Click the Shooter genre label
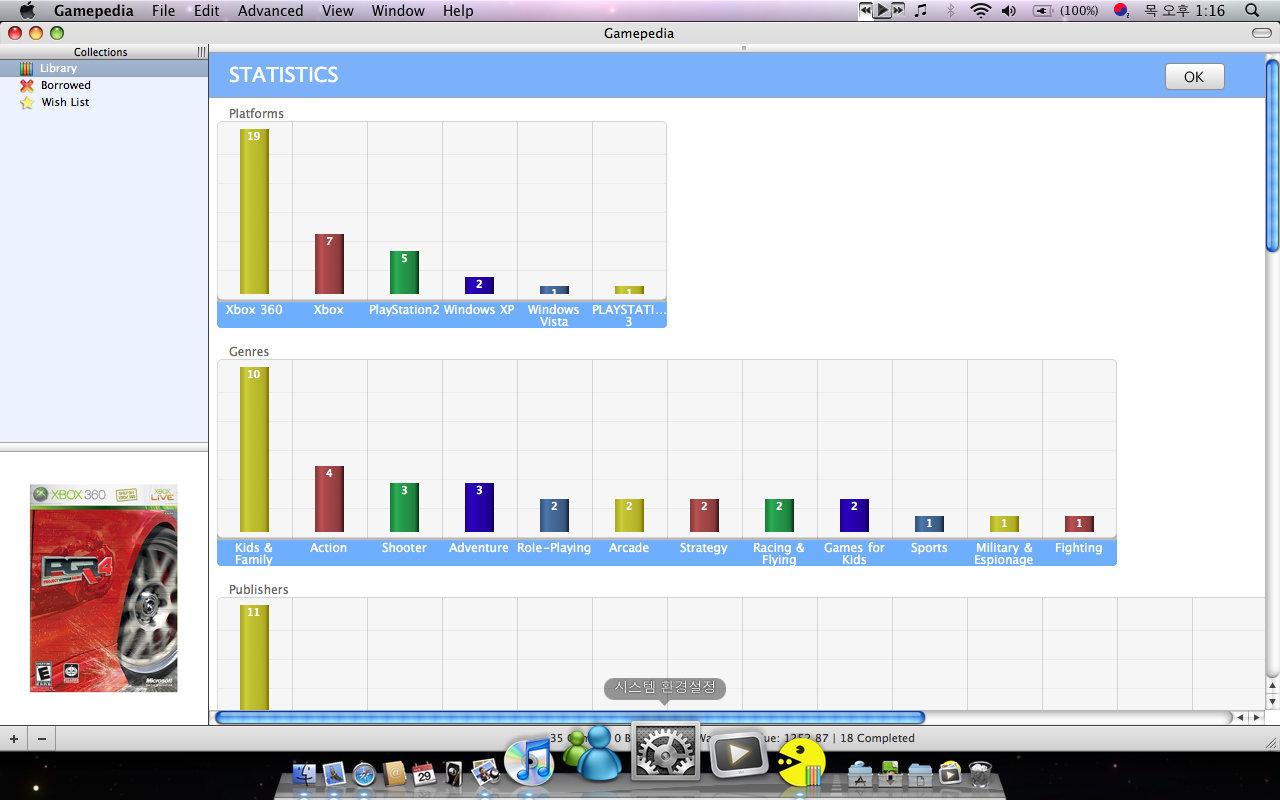1280x800 pixels. [x=404, y=548]
